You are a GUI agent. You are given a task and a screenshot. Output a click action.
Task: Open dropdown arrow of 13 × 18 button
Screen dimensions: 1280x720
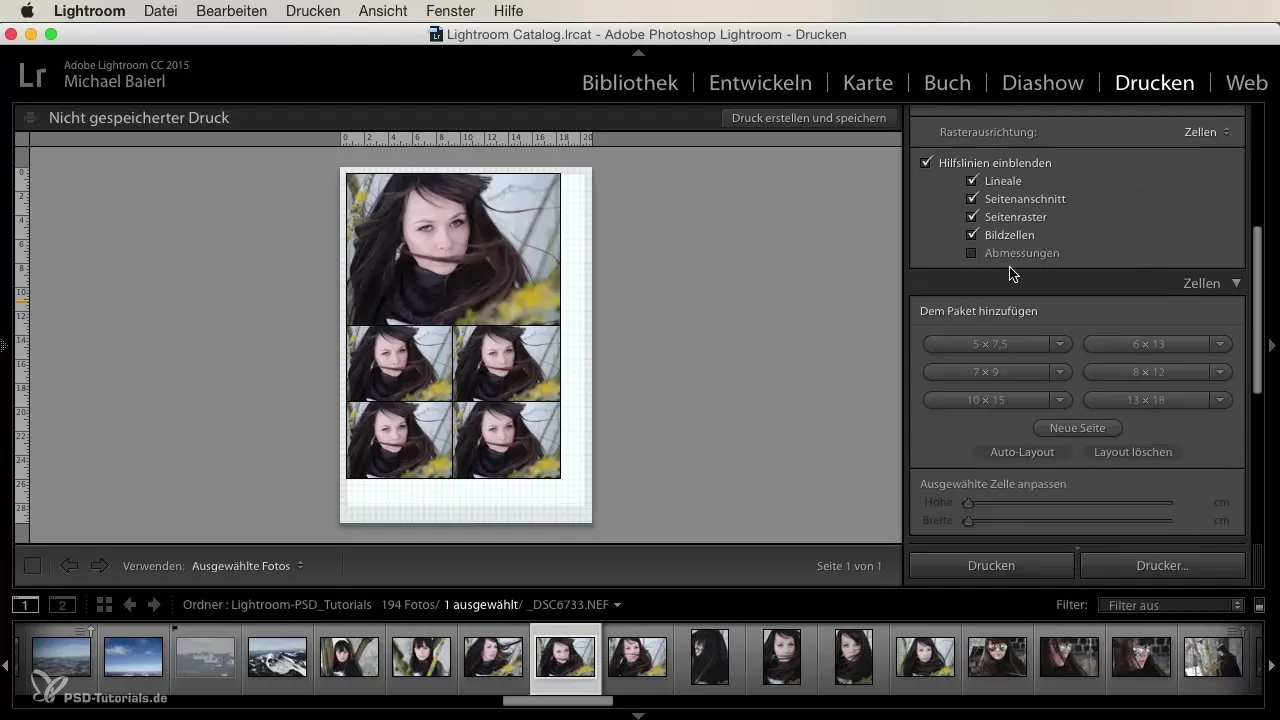[1219, 400]
